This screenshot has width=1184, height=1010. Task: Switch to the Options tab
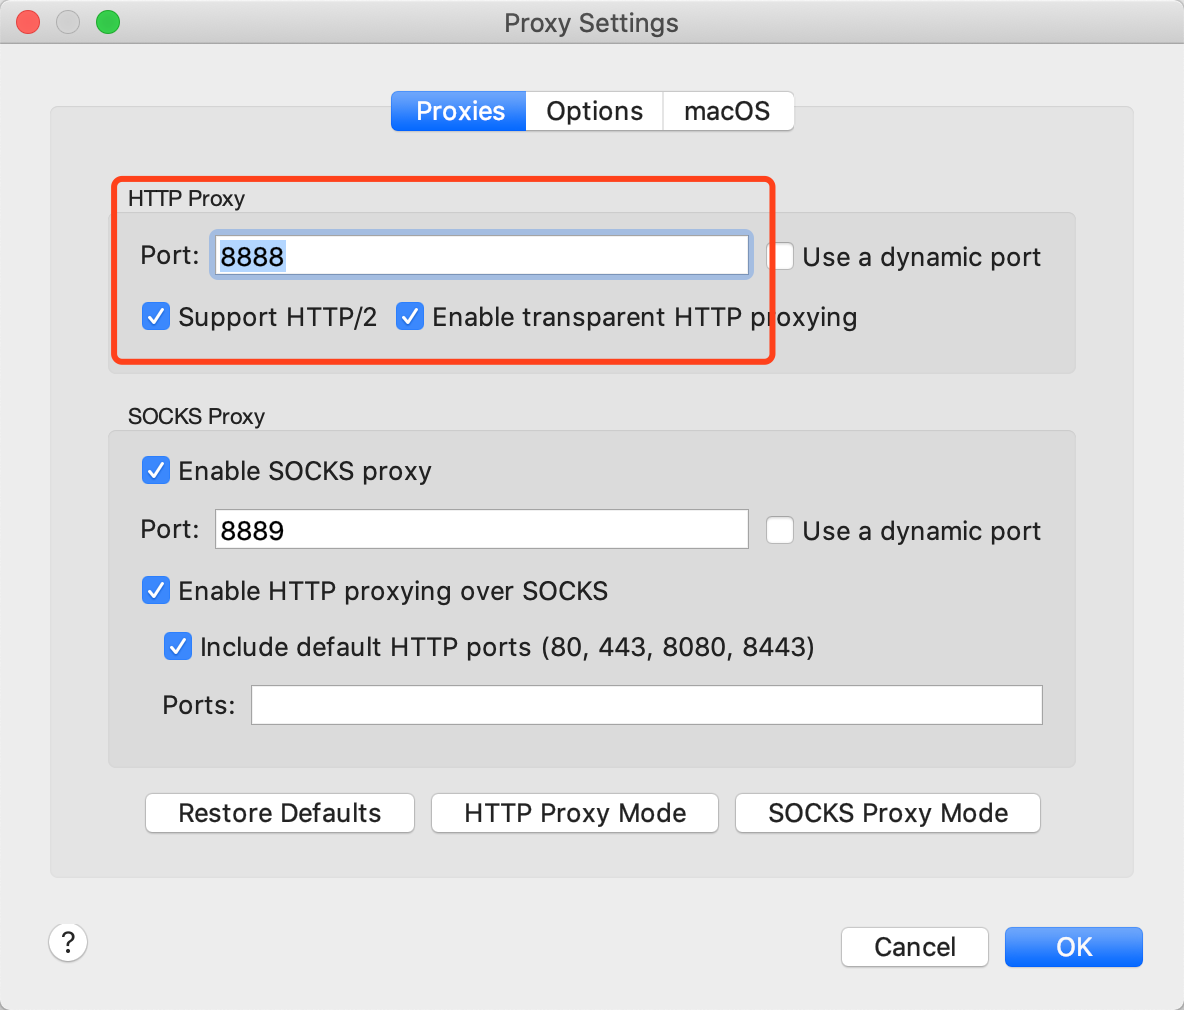point(593,111)
